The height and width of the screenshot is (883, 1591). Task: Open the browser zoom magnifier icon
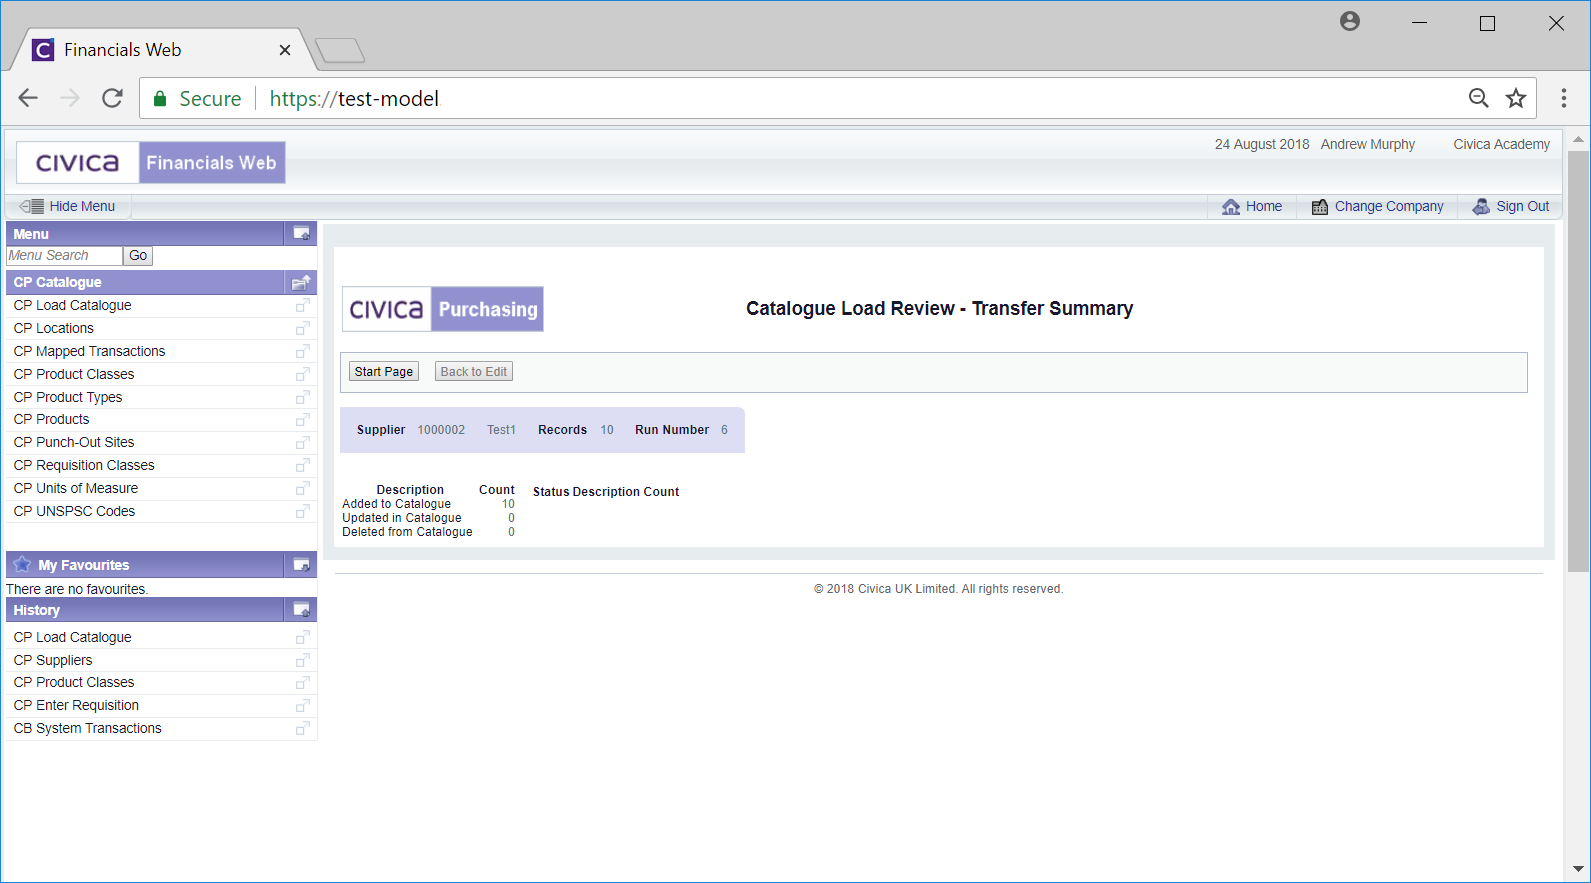pos(1479,98)
